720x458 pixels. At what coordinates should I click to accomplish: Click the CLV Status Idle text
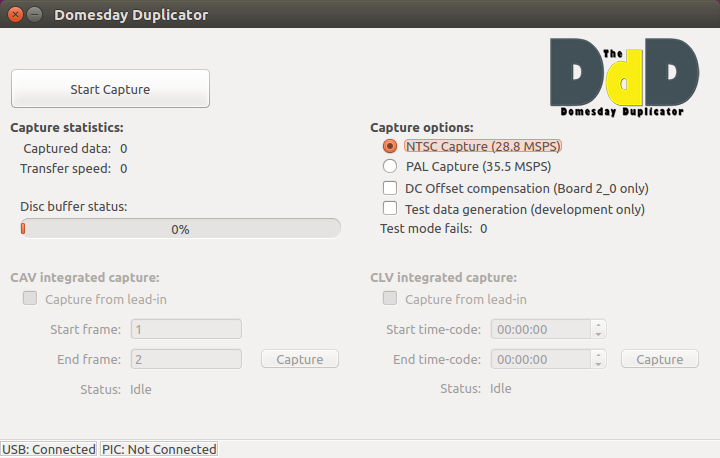coord(501,388)
